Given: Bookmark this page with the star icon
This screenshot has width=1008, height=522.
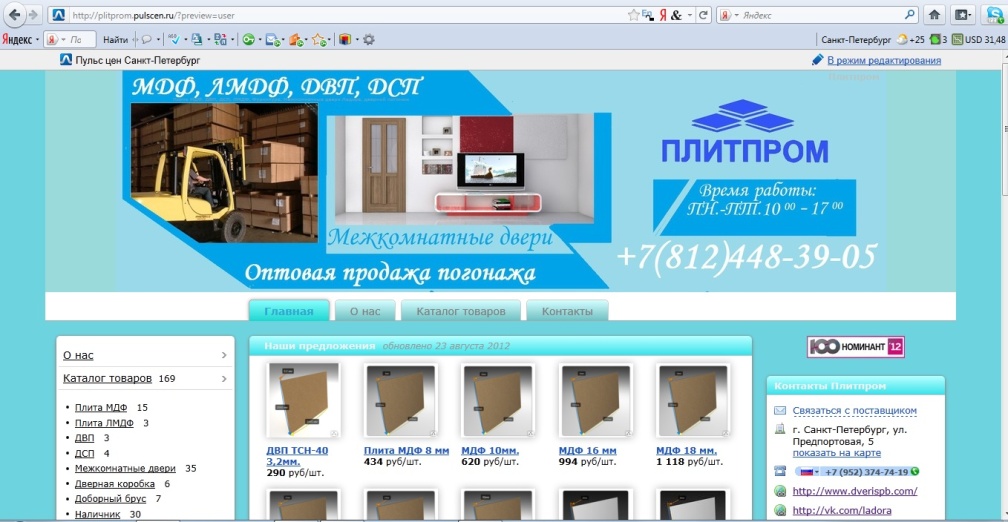Looking at the screenshot, I should [x=633, y=15].
